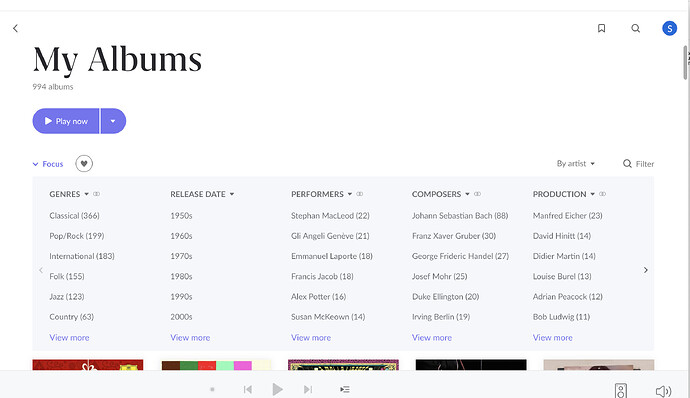
Task: Open the user profile avatar S
Action: [x=669, y=29]
